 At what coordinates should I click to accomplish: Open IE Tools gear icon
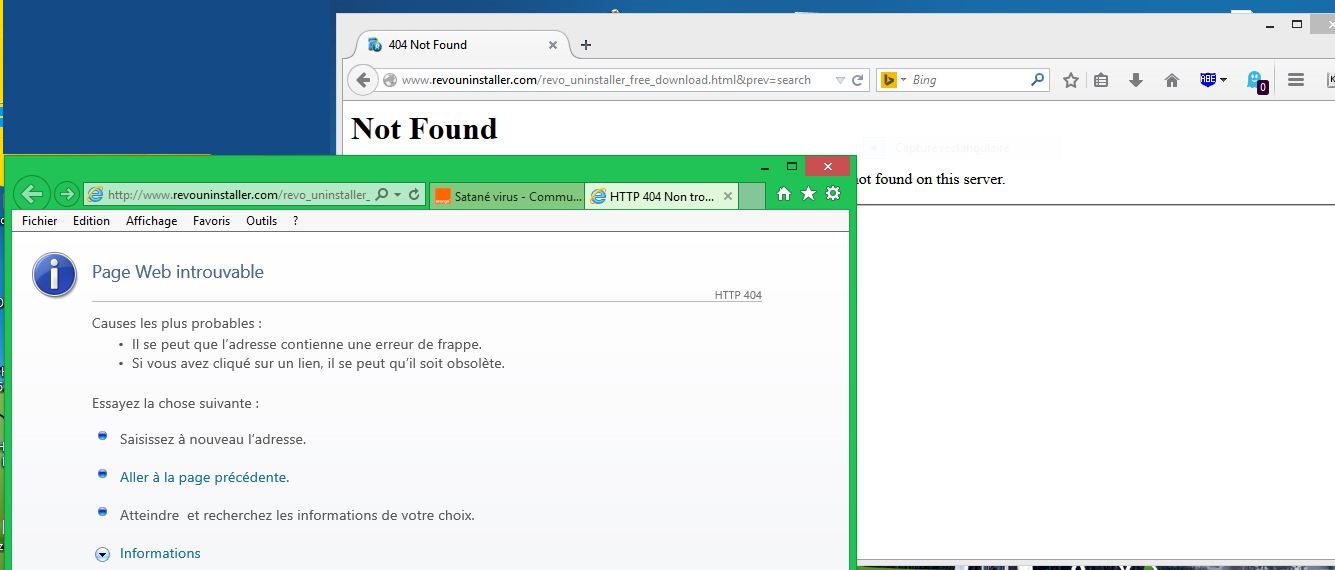(833, 194)
